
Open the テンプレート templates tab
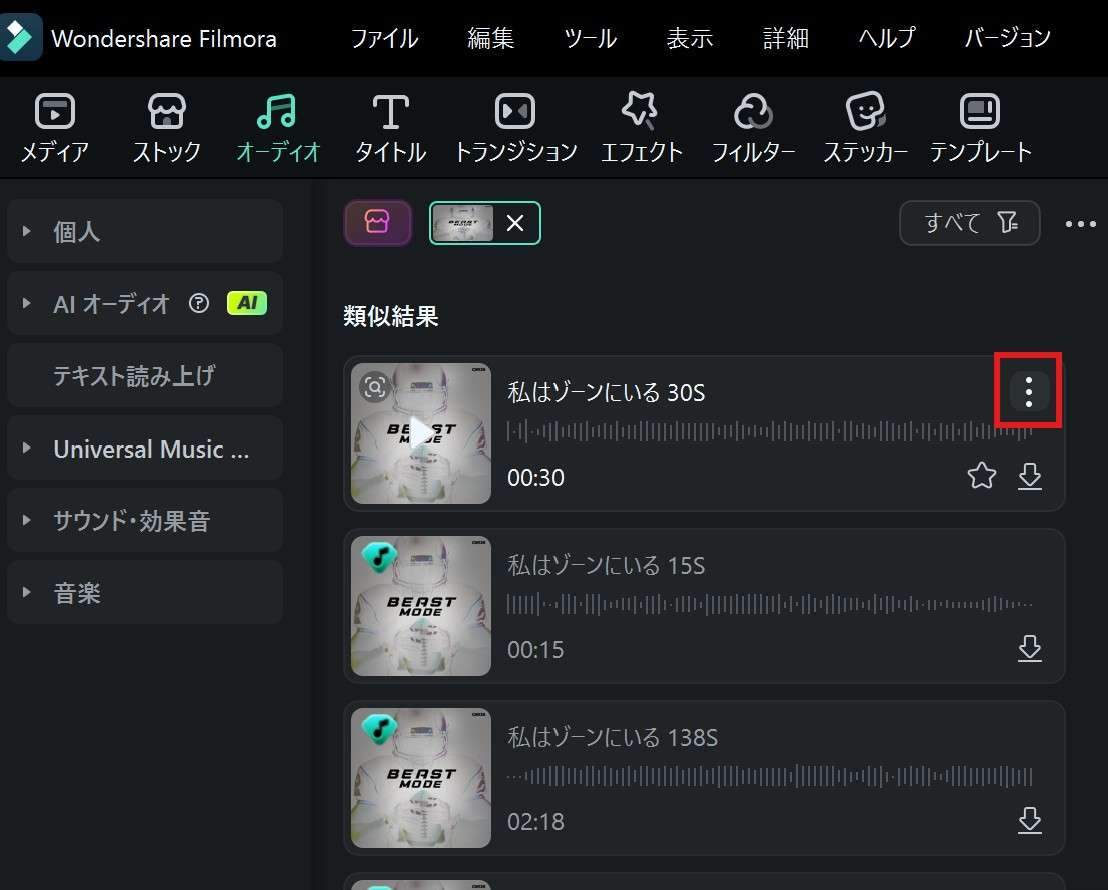tap(980, 128)
